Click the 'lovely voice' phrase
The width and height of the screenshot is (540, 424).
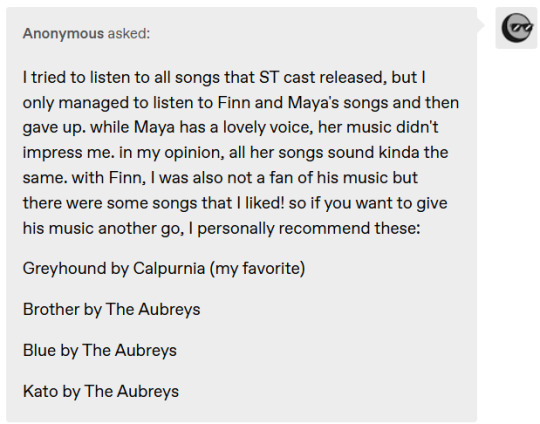tap(268, 127)
